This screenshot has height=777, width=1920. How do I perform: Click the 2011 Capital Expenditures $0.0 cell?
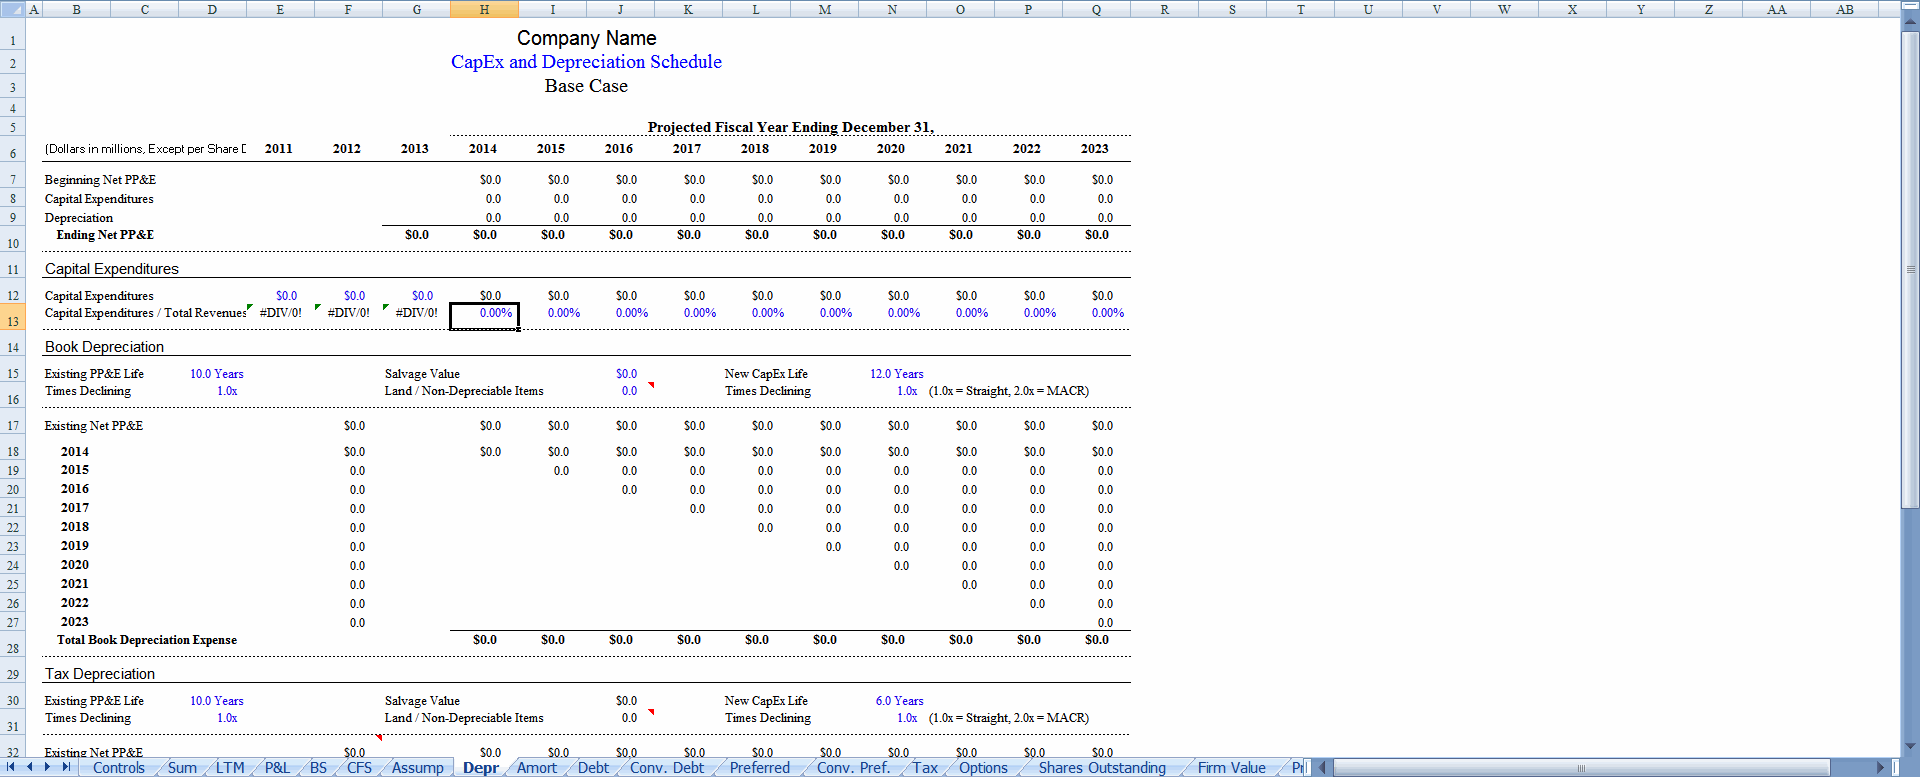coord(287,296)
